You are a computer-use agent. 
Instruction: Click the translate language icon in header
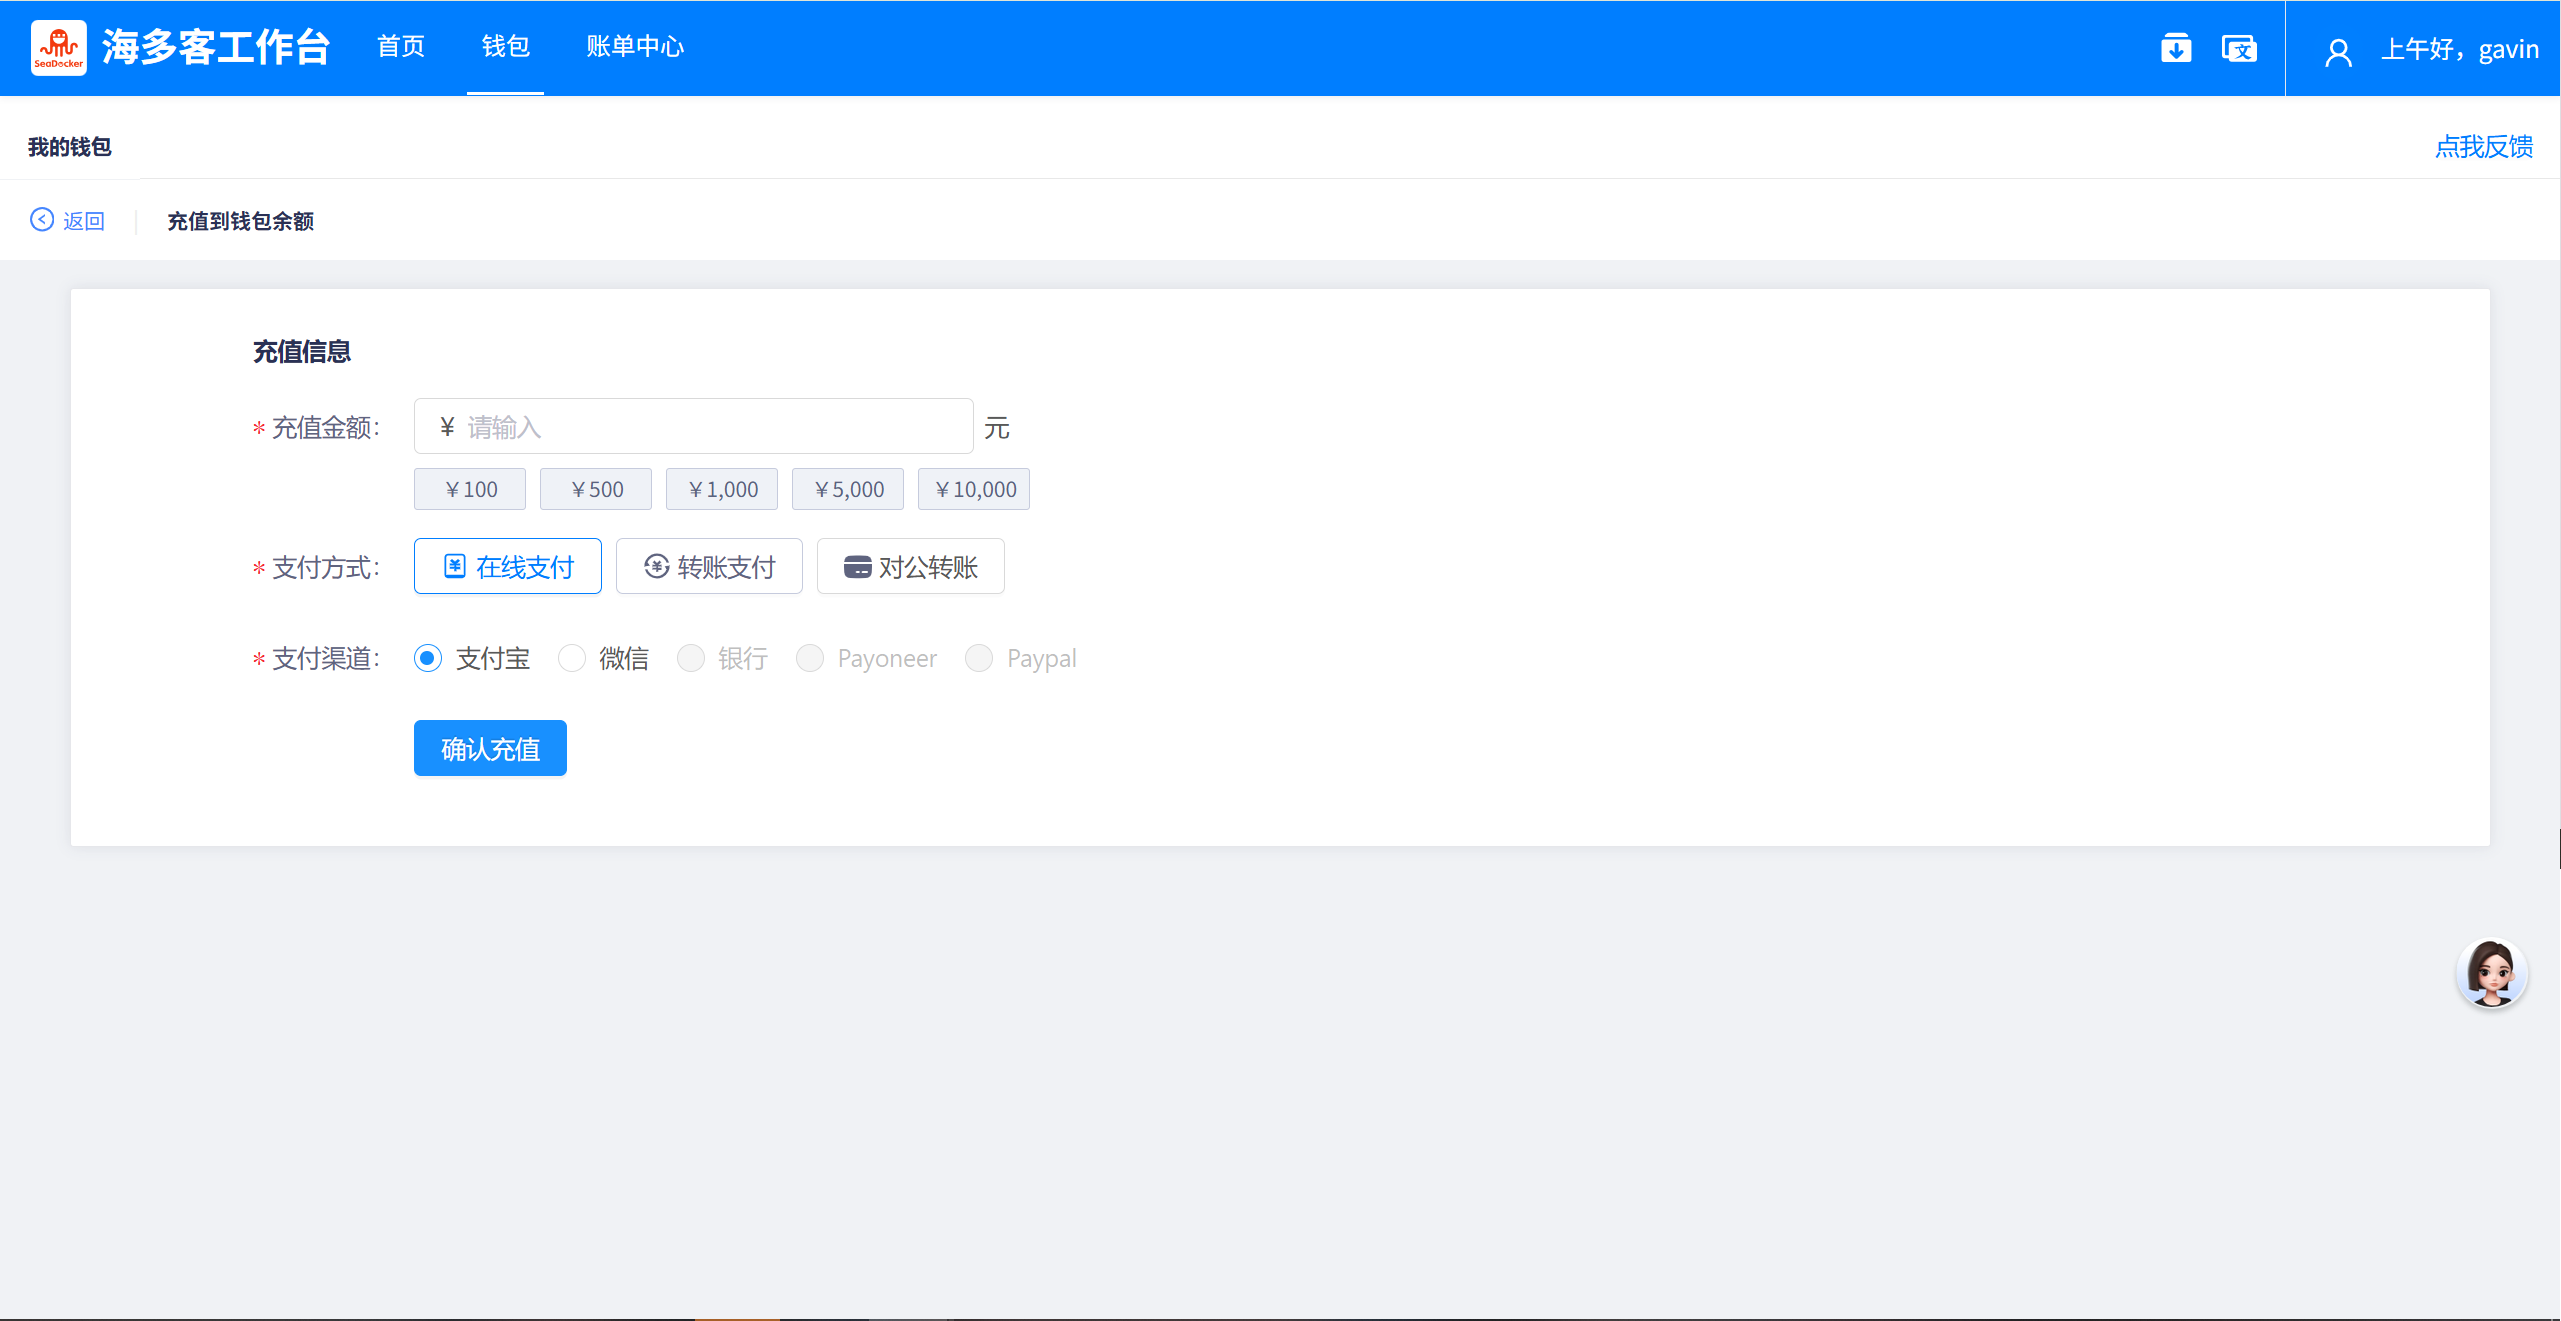(x=2238, y=48)
